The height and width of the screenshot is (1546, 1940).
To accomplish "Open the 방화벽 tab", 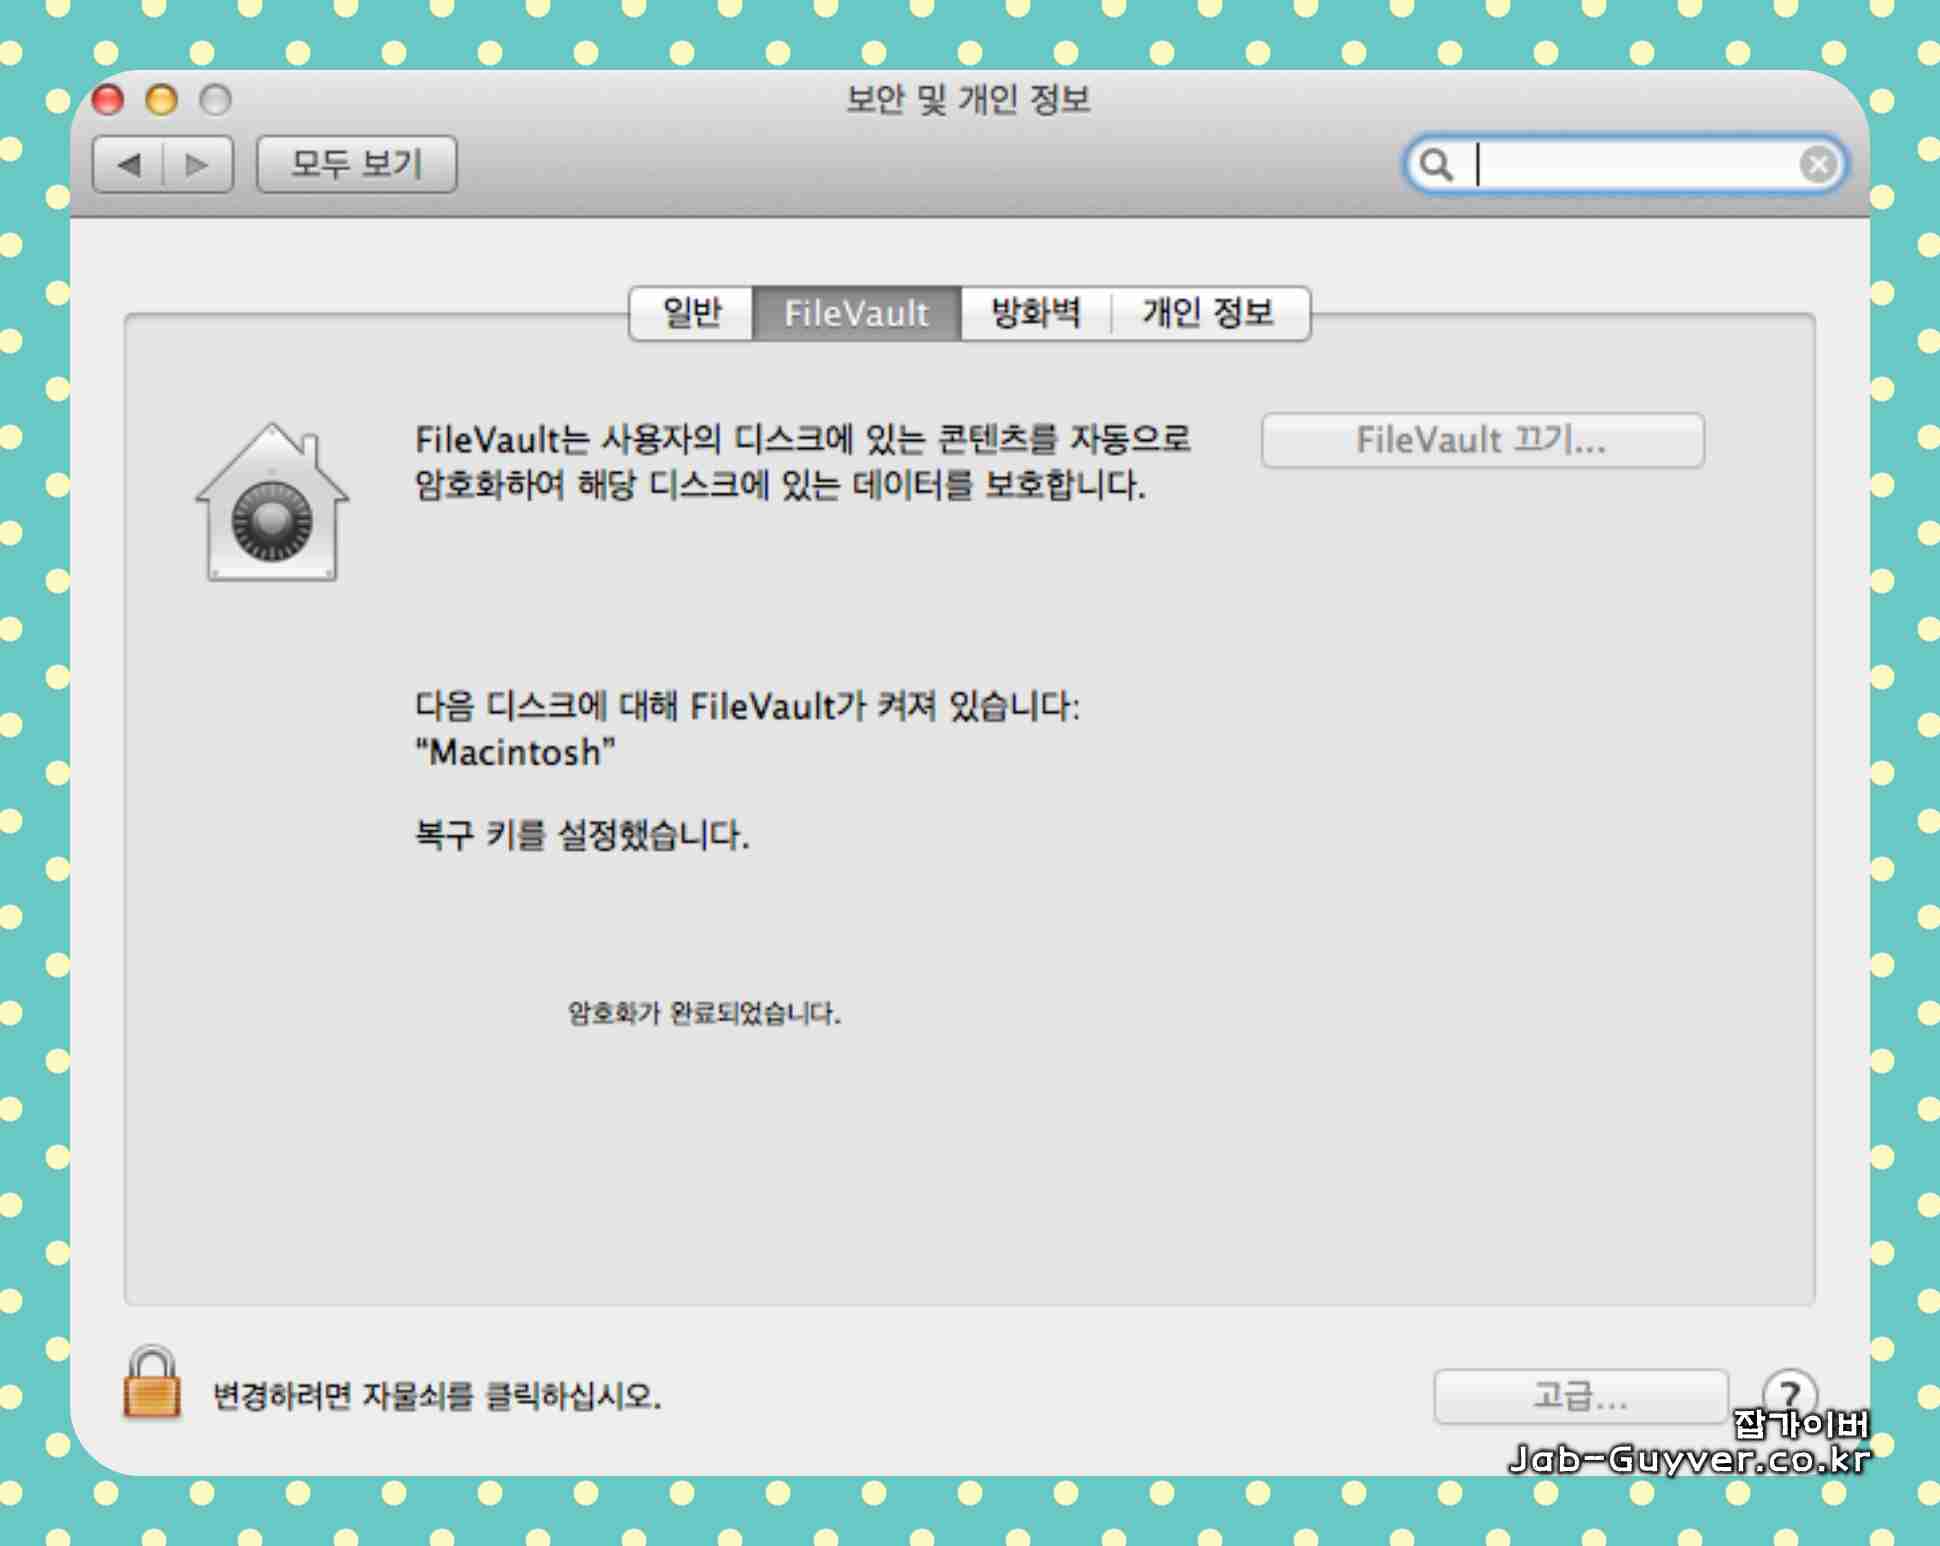I will click(1035, 313).
